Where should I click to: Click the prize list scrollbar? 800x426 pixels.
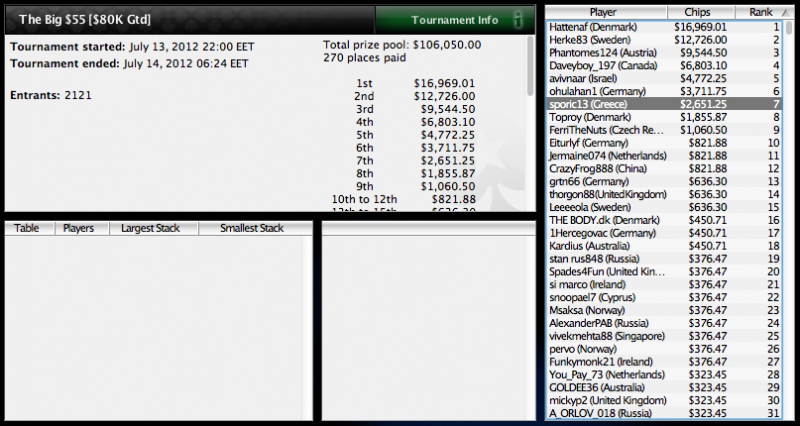click(x=531, y=122)
